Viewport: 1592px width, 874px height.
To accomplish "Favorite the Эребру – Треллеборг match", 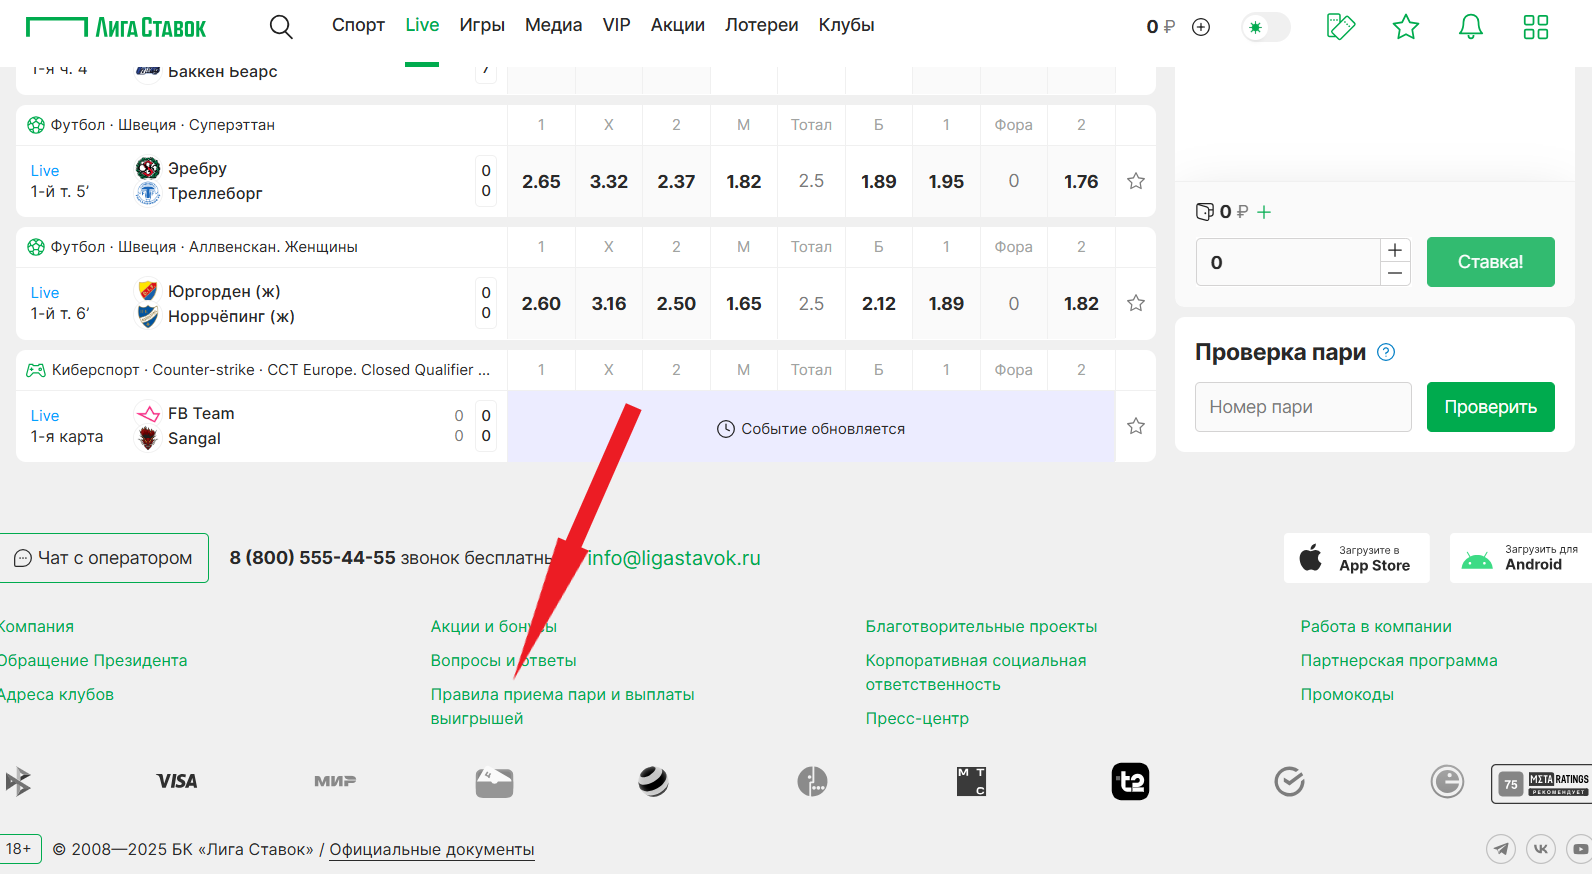I will point(1136,181).
